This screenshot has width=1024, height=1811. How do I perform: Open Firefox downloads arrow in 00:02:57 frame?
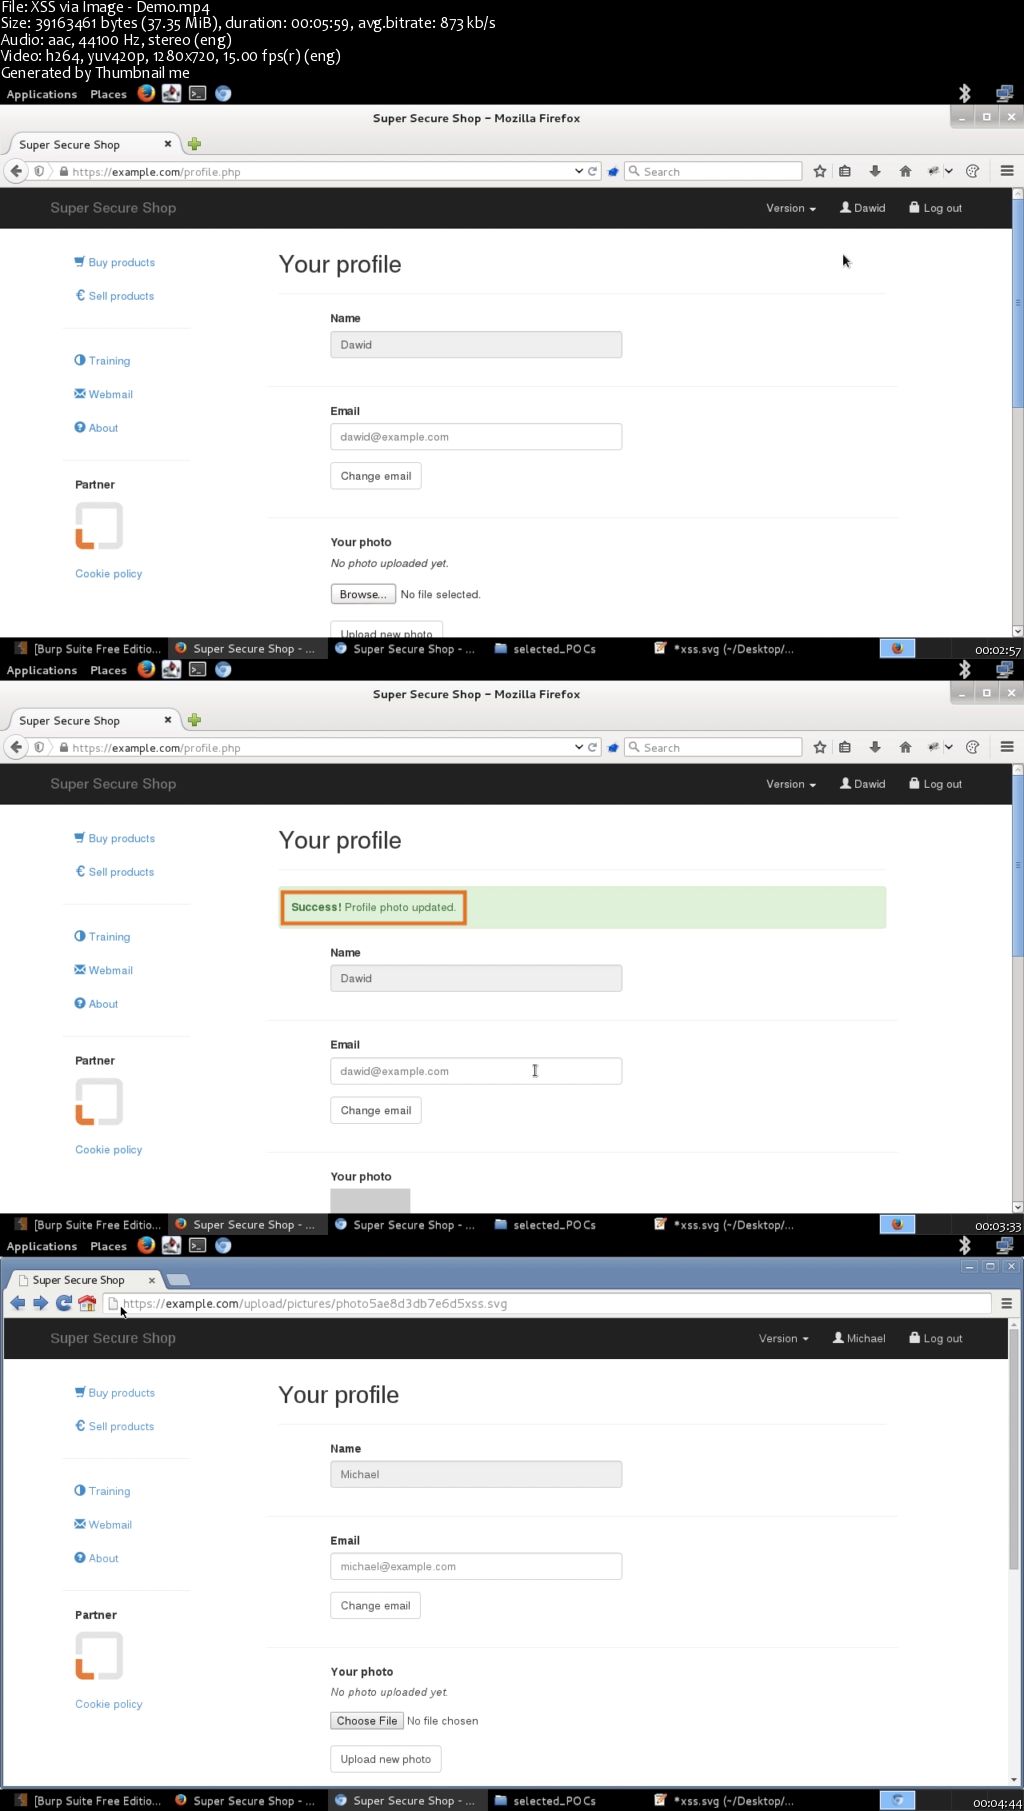point(875,171)
